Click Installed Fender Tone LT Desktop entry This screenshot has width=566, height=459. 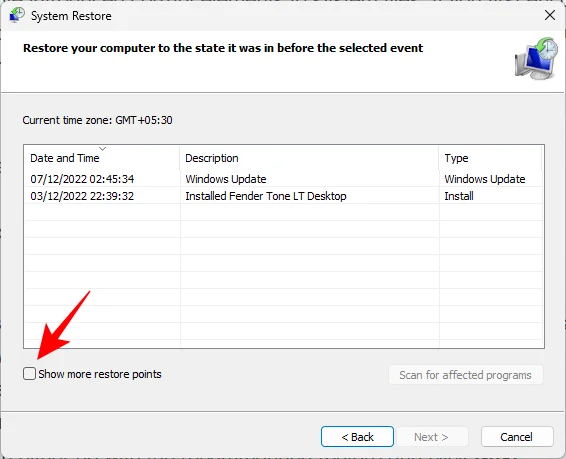coord(266,196)
